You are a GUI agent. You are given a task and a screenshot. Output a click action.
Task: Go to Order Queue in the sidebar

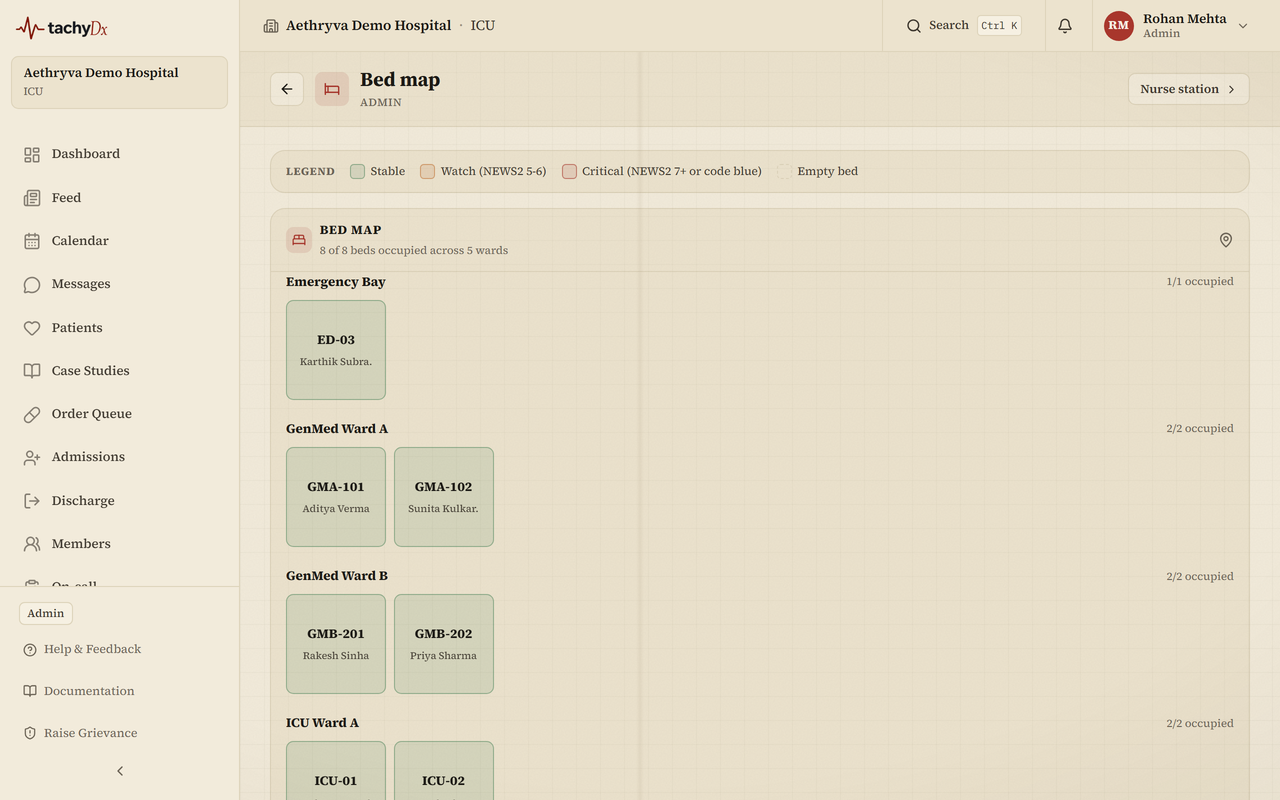[119, 414]
